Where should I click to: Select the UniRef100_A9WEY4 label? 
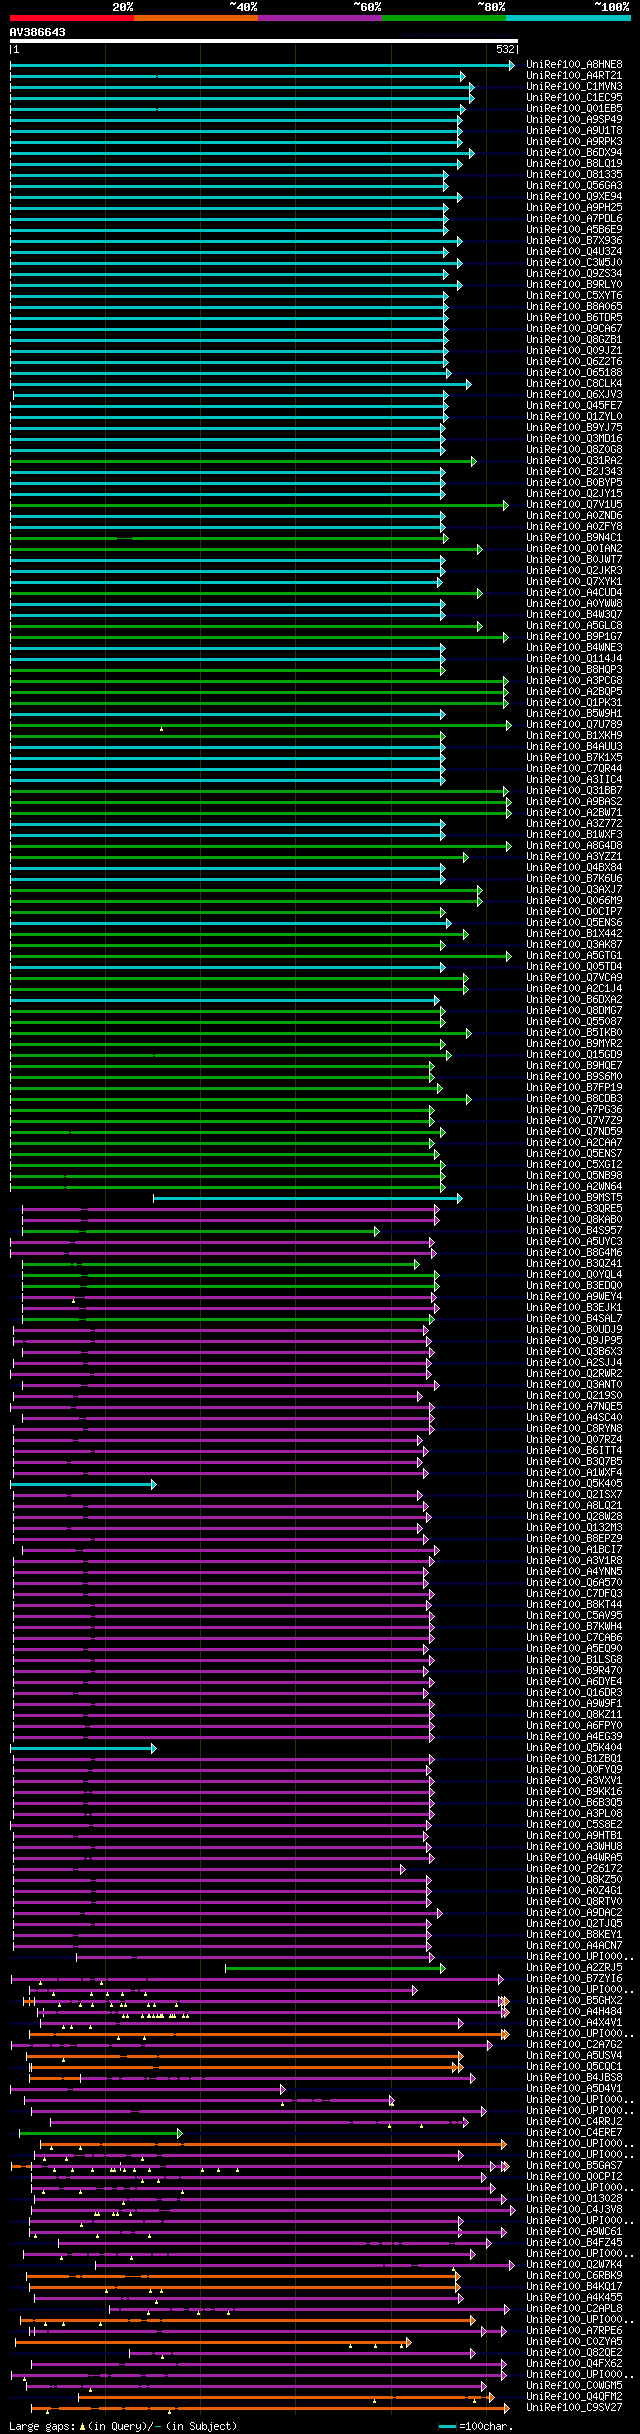(x=574, y=1297)
